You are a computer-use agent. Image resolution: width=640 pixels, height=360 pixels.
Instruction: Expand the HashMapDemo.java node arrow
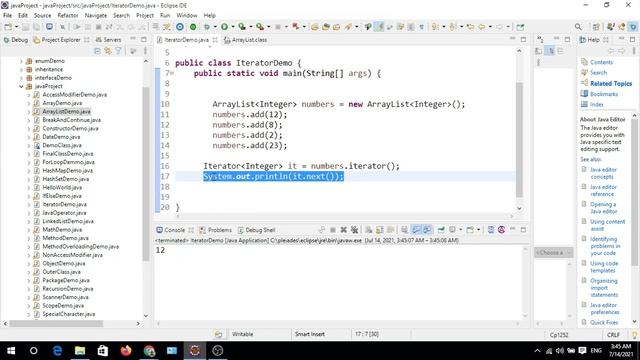coord(29,171)
